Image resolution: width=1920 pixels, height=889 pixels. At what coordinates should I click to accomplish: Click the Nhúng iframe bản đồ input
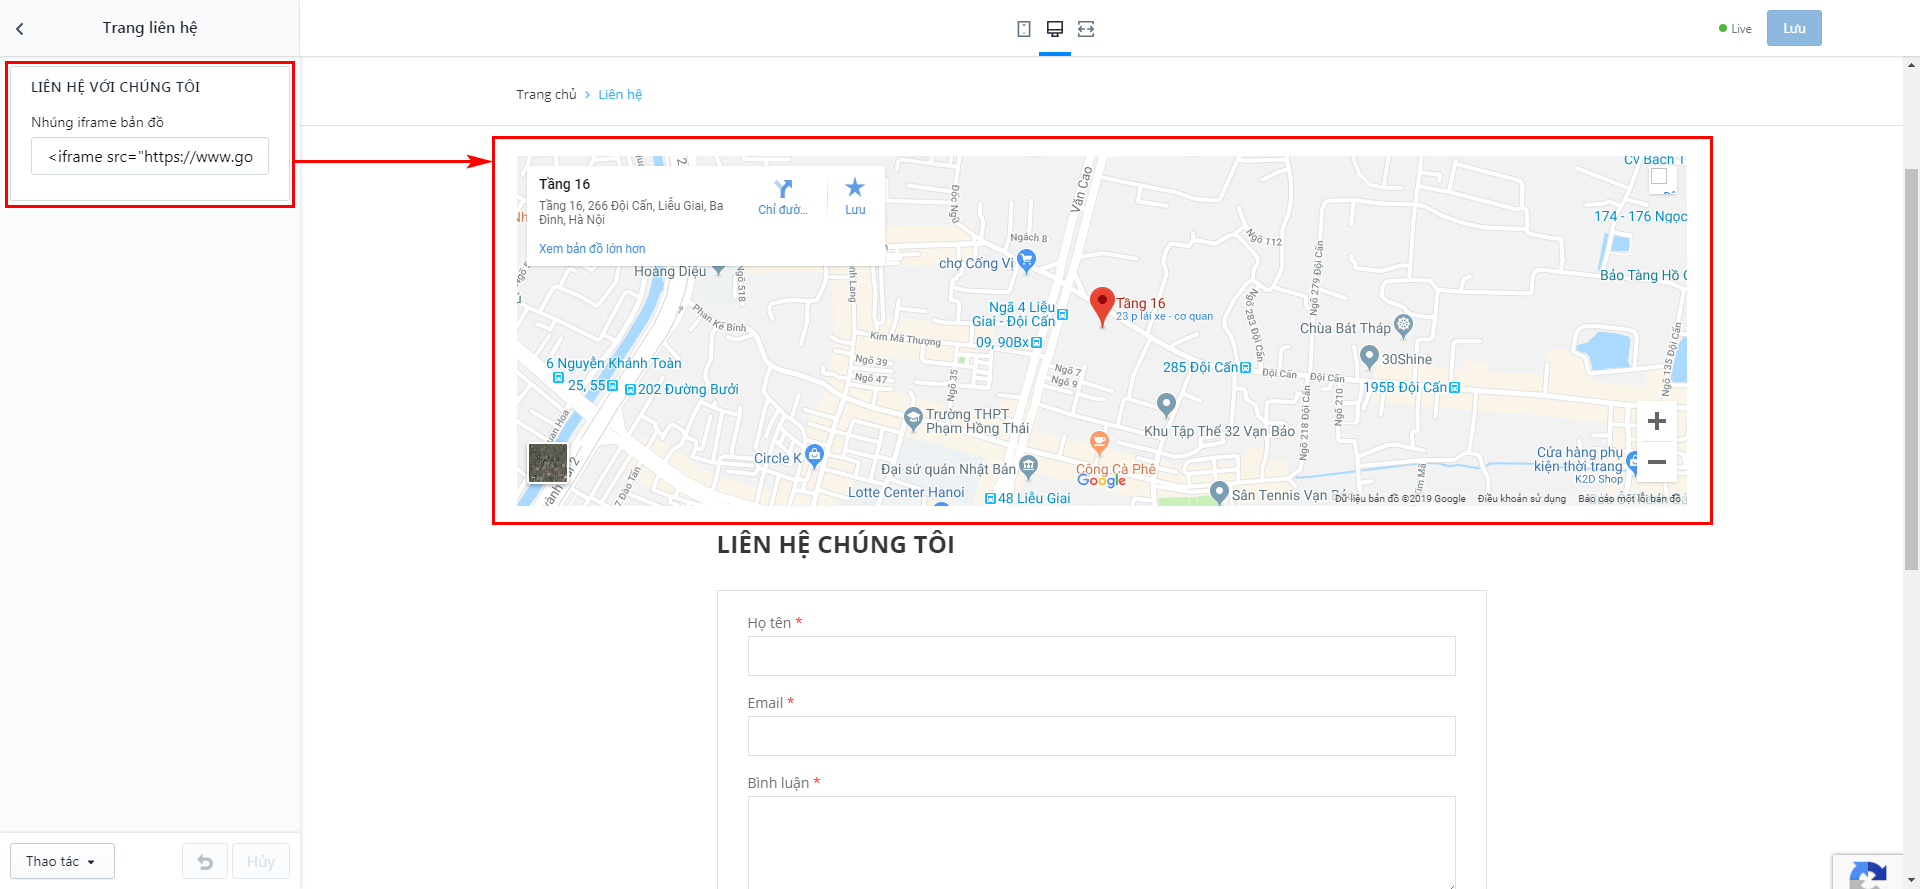tap(150, 157)
